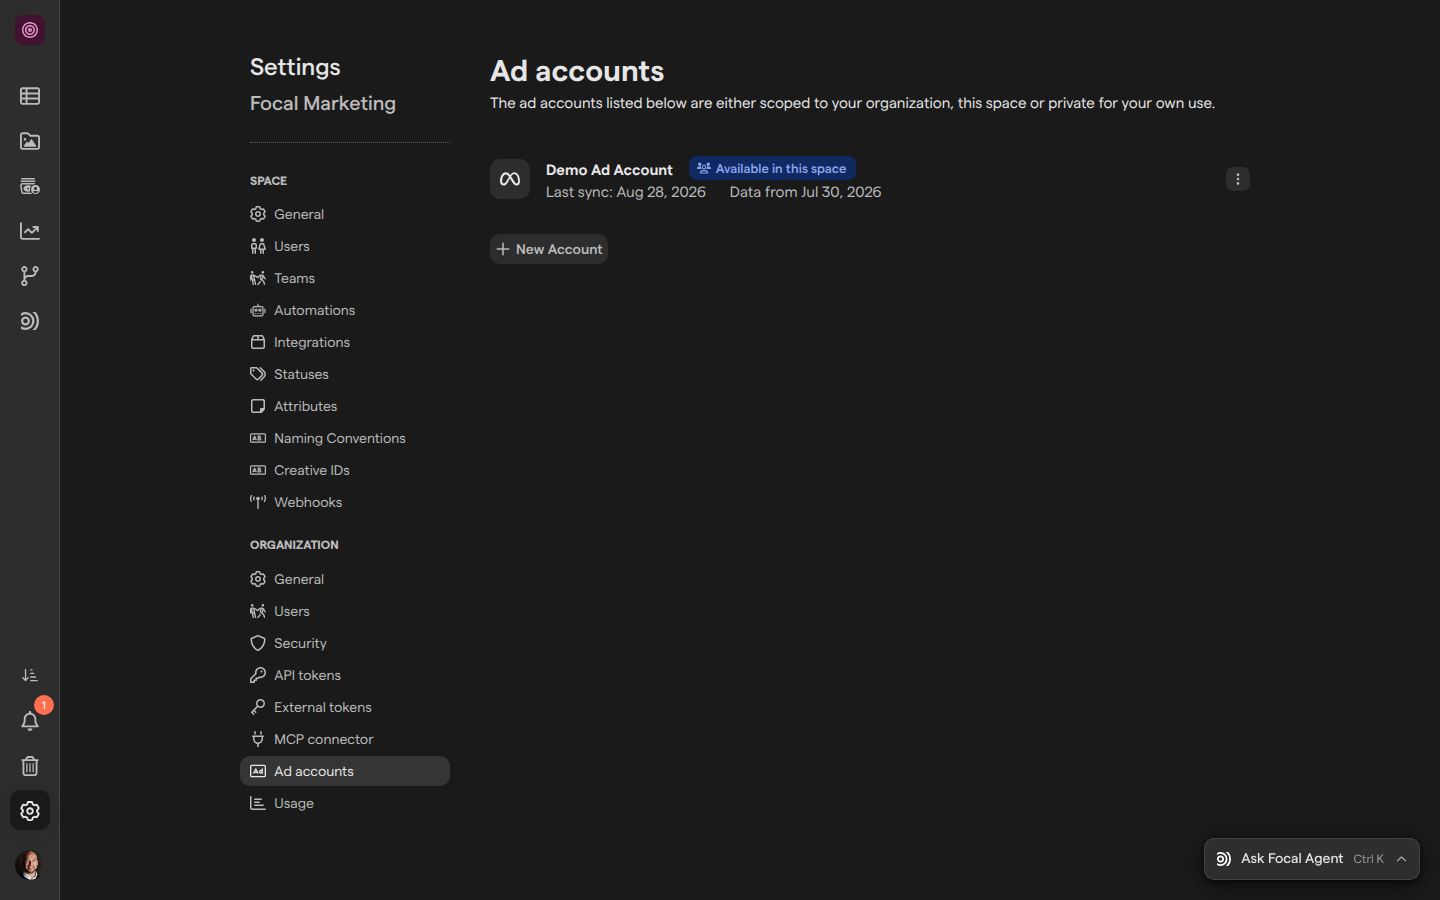Open Attributes settings
This screenshot has height=900, width=1440.
[345, 406]
